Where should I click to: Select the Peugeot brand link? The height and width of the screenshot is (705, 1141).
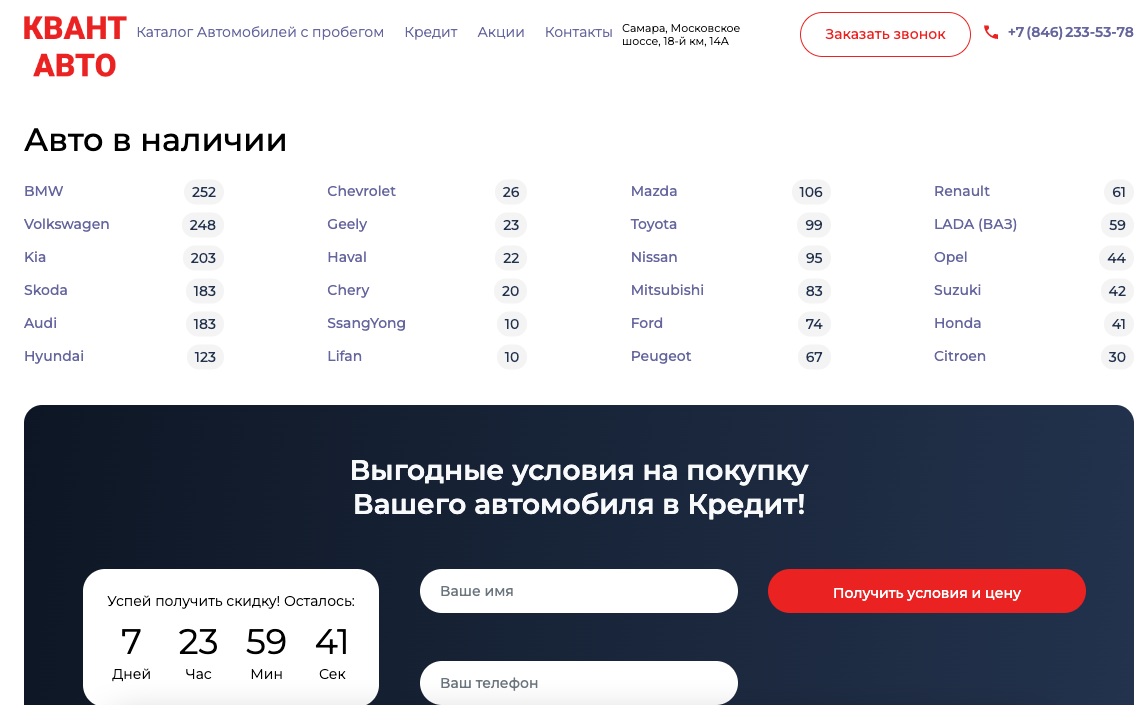(661, 356)
